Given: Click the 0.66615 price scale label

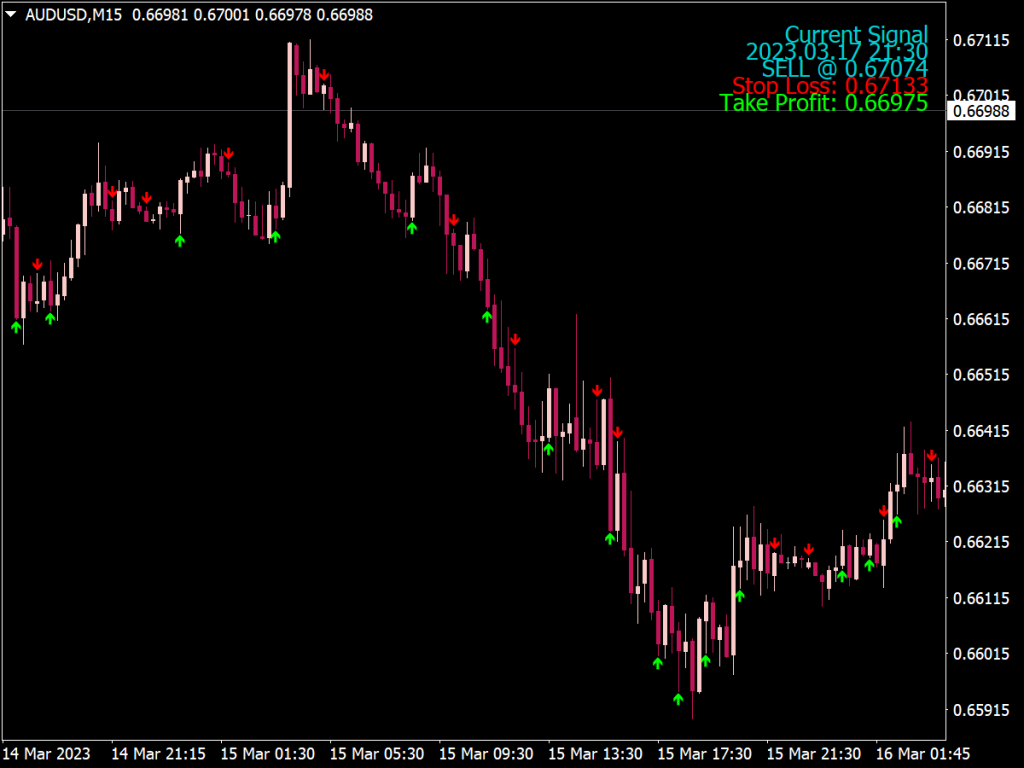Looking at the screenshot, I should pos(981,319).
